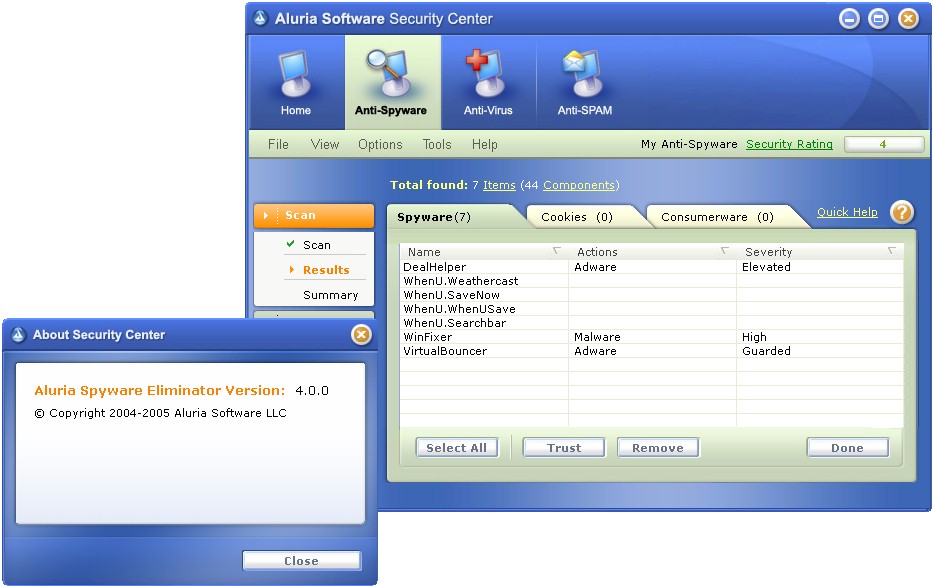Click the Done button
Image resolution: width=933 pixels, height=586 pixels.
coord(848,448)
